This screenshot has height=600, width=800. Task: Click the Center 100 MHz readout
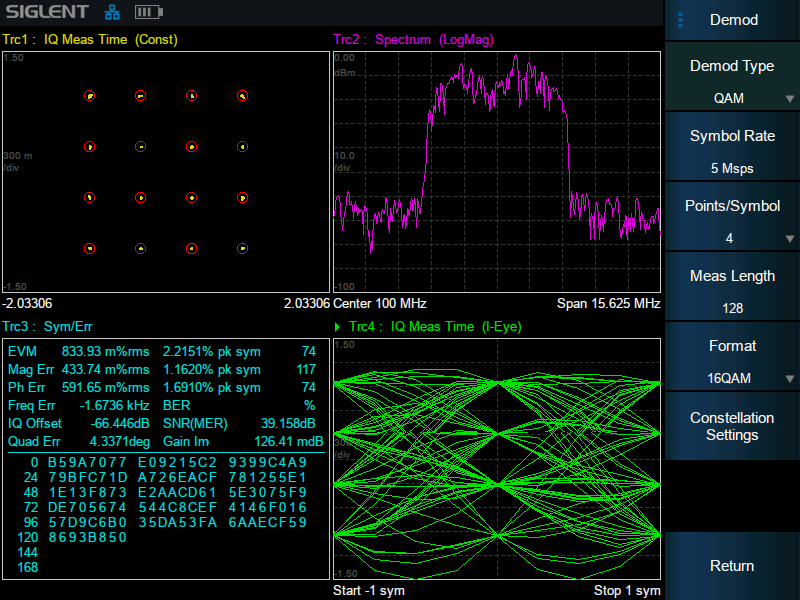(x=380, y=303)
